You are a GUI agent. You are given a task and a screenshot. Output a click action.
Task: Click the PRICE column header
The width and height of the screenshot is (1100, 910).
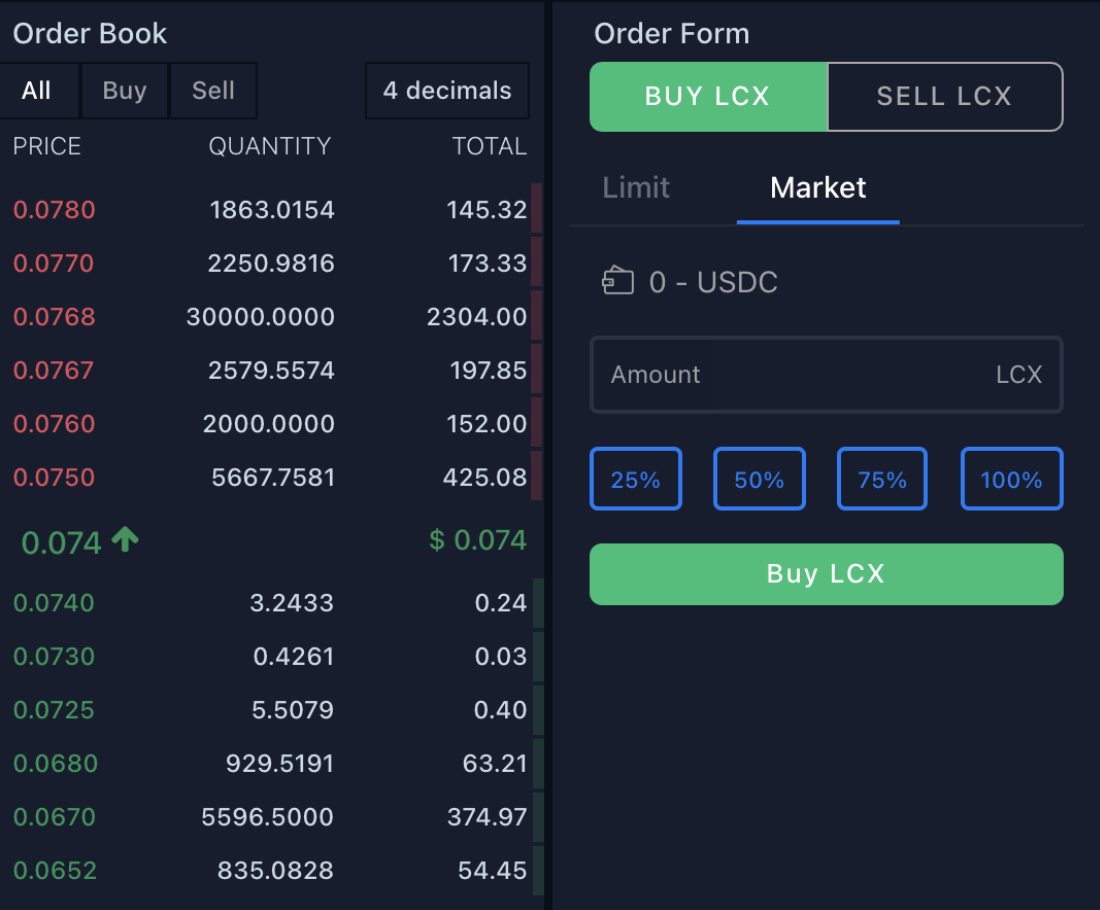click(x=47, y=146)
